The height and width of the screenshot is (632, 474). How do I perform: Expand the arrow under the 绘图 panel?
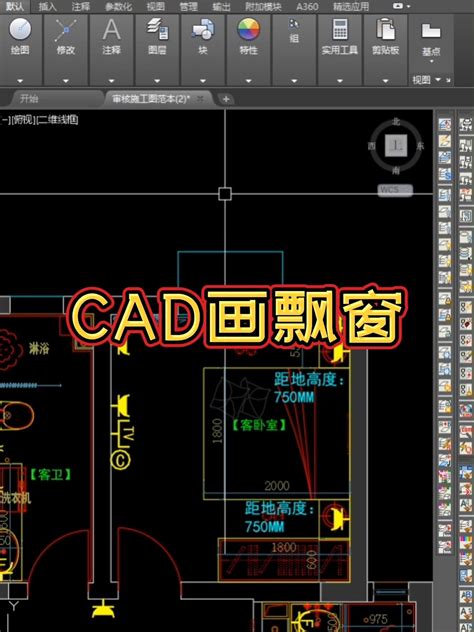(20, 81)
